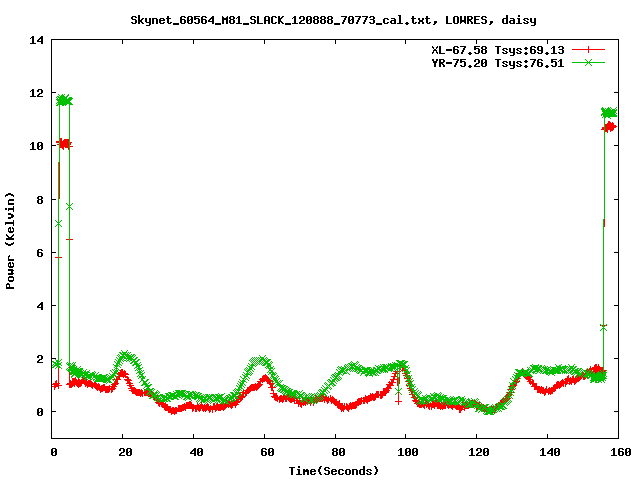Click the x-axis tick label 120
640x480 pixels.
479,452
